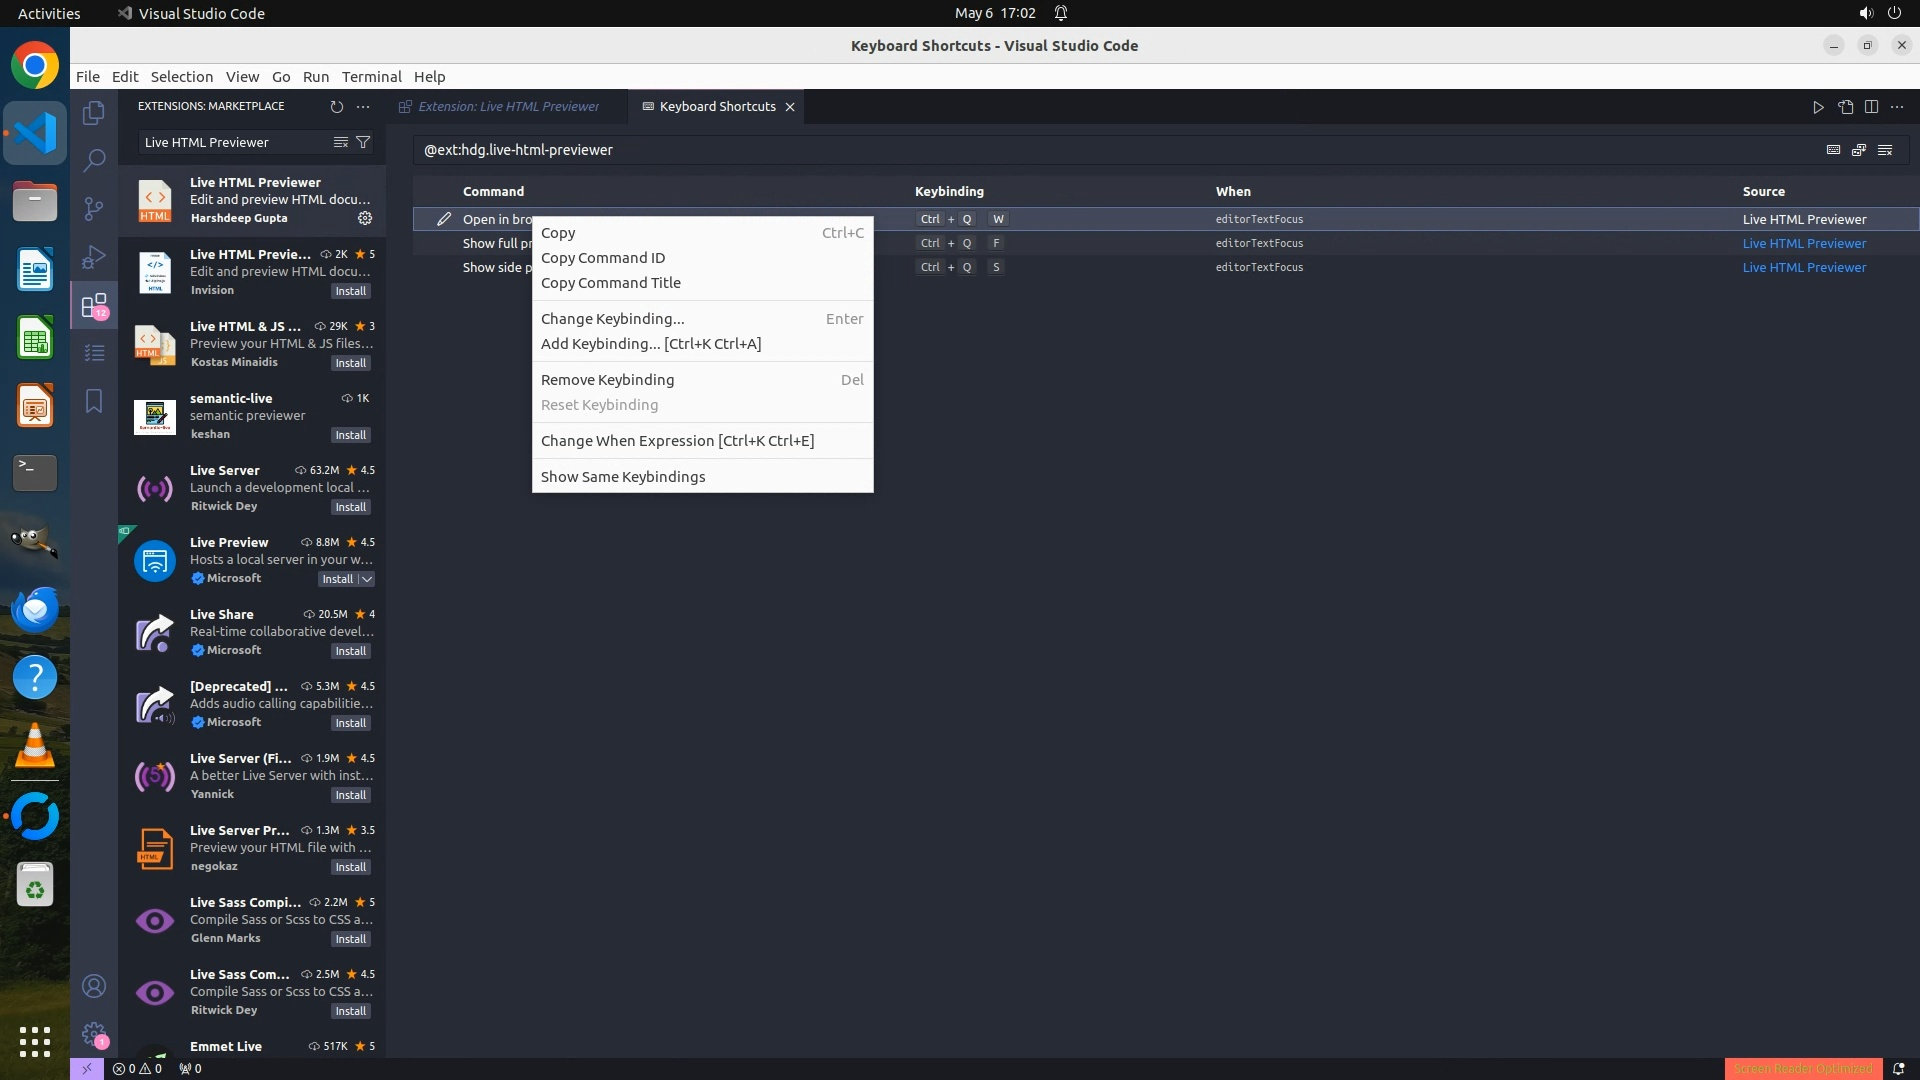Image resolution: width=1920 pixels, height=1080 pixels.
Task: Click the Record Keys keyboard icon
Action: (1833, 150)
